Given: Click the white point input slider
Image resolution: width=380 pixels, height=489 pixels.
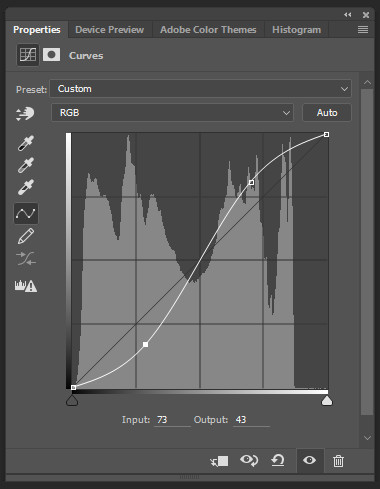Looking at the screenshot, I should tap(327, 400).
